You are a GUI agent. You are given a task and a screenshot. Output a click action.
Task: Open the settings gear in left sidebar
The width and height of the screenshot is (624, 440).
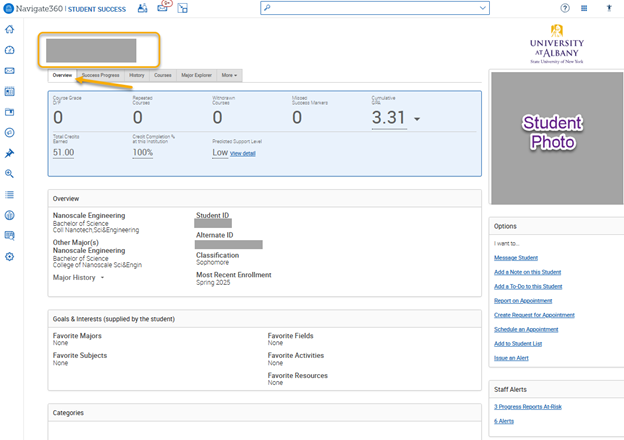10,256
